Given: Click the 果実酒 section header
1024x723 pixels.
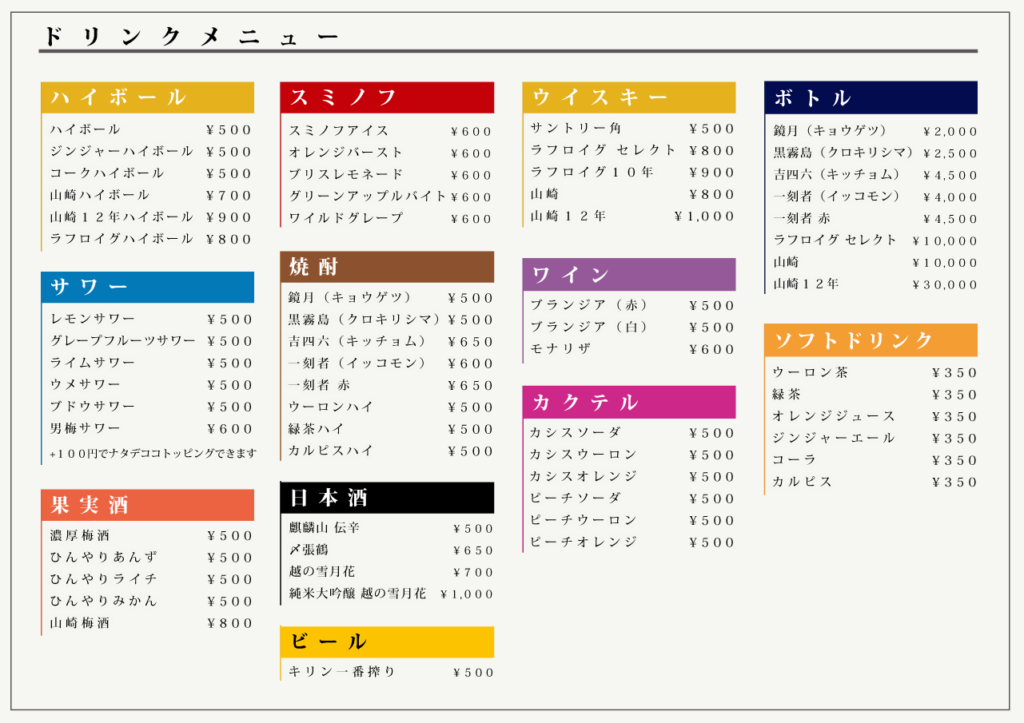Looking at the screenshot, I should click(147, 505).
